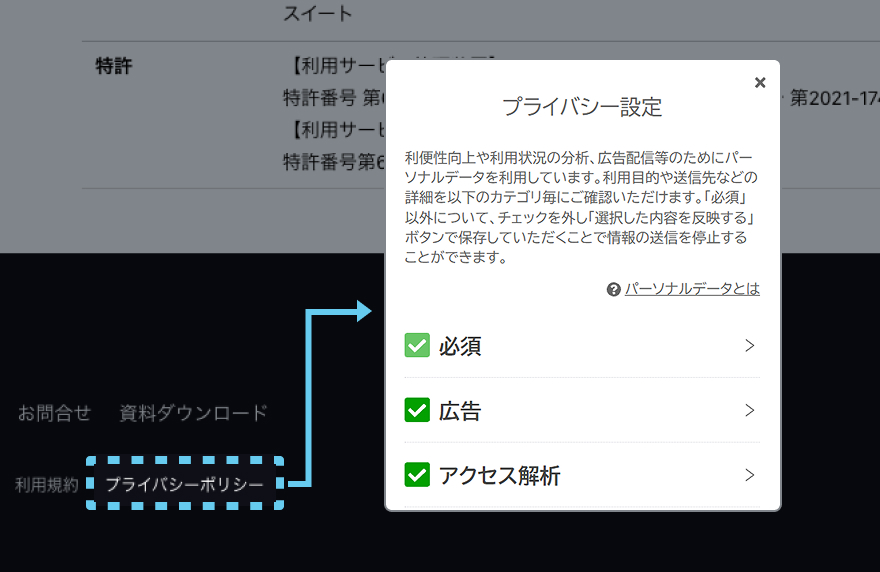
Task: Expand the 必須 category chevron
Action: tap(750, 345)
